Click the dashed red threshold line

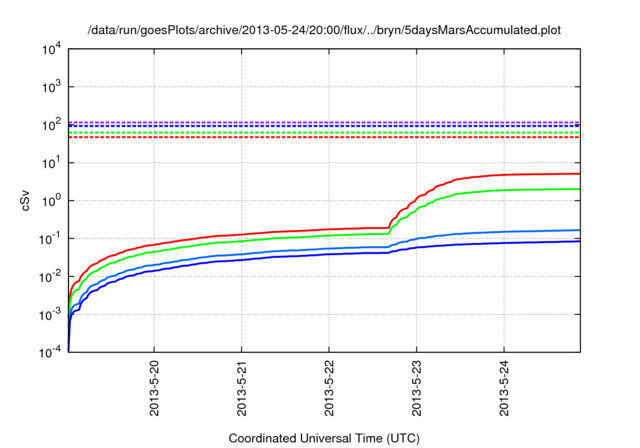tap(324, 138)
